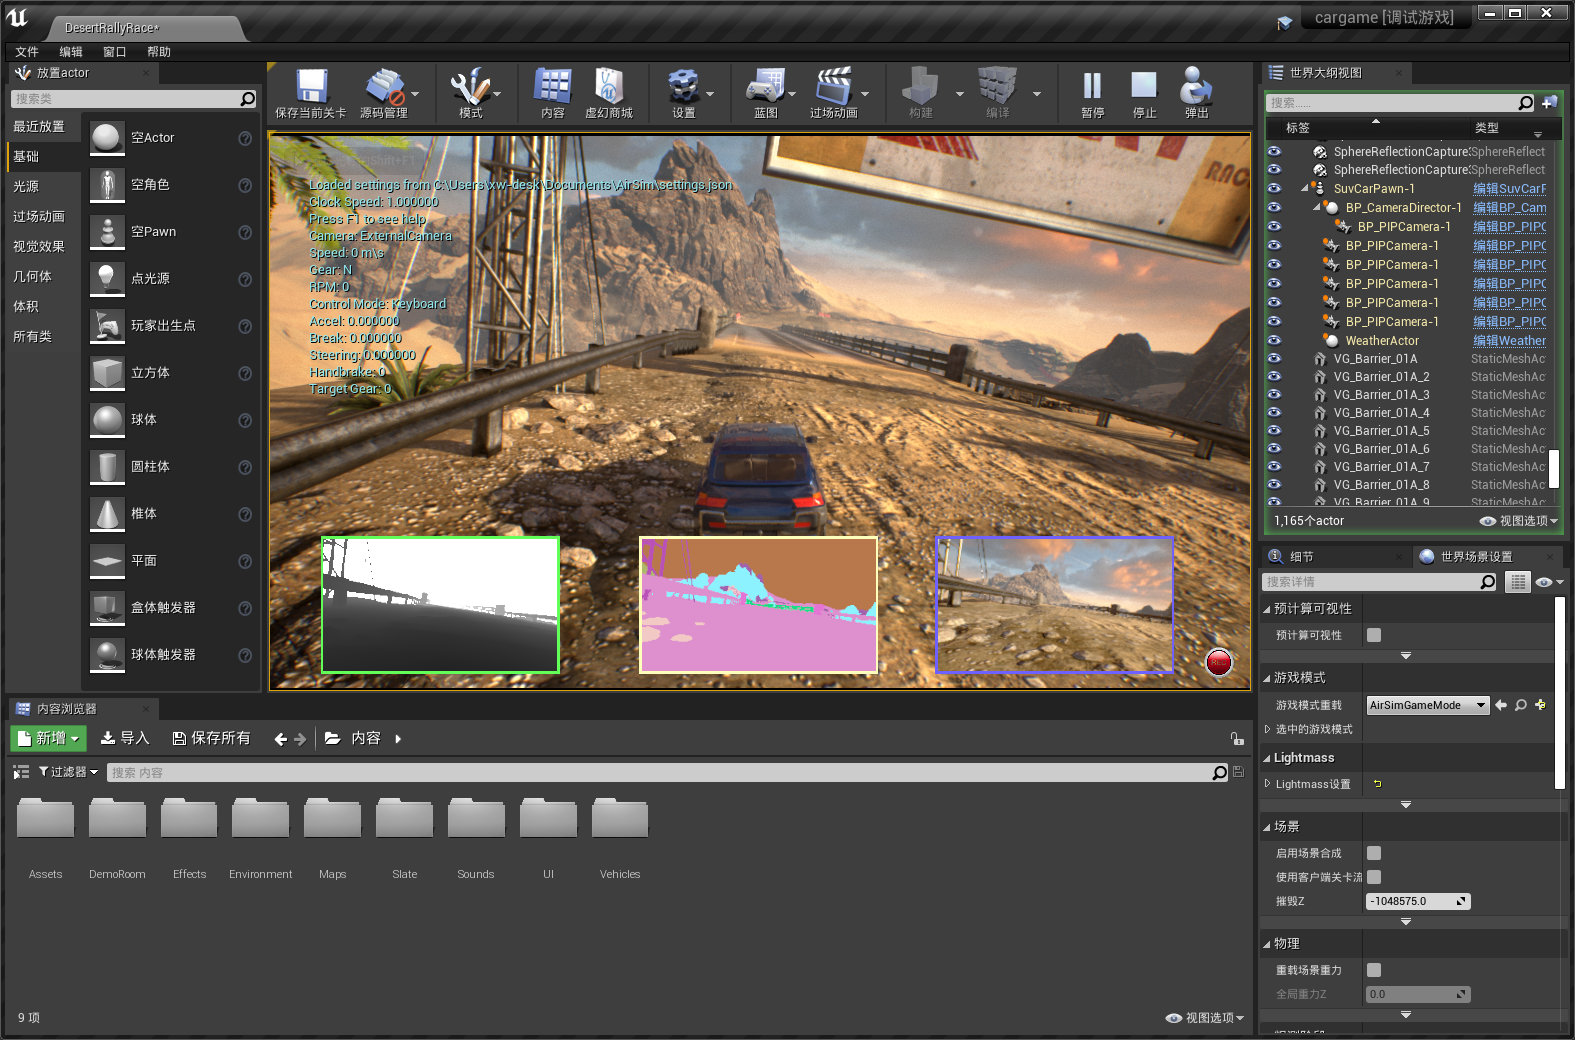1575x1040 pixels.
Task: Hide WeatherActor in the outliner
Action: click(1274, 340)
